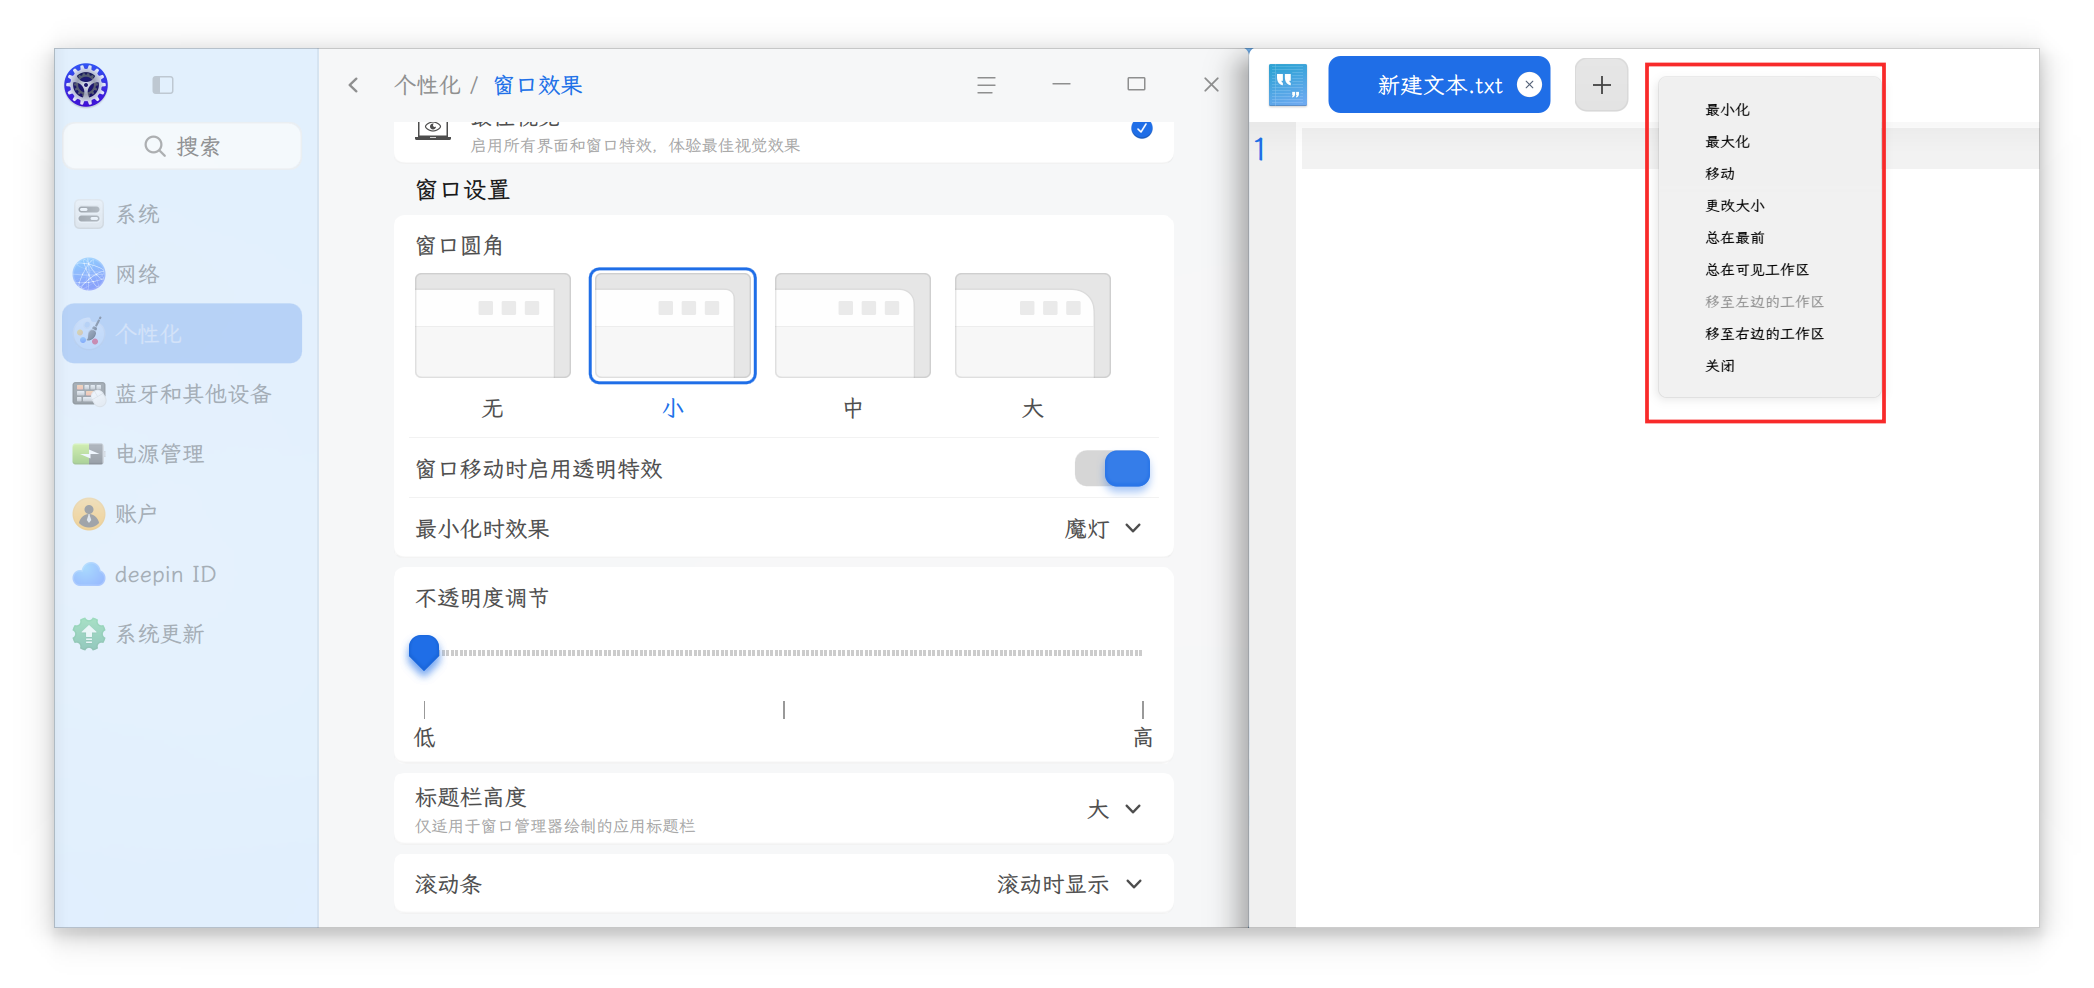Open the 账户 sidebar item
Screen dimensions: 2094x988
(182, 514)
